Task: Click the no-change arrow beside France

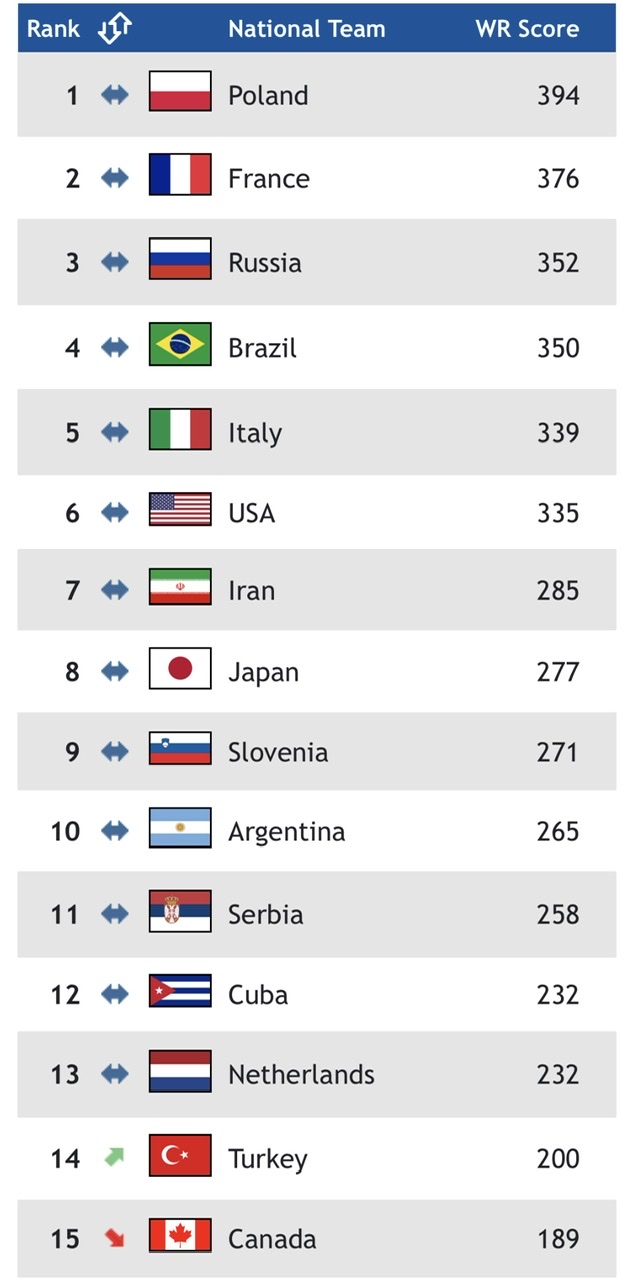Action: 115,178
